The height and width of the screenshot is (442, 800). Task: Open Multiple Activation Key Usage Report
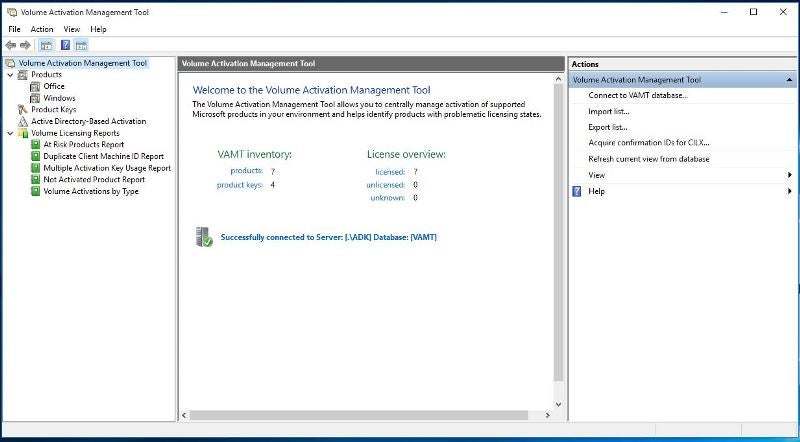(x=107, y=168)
